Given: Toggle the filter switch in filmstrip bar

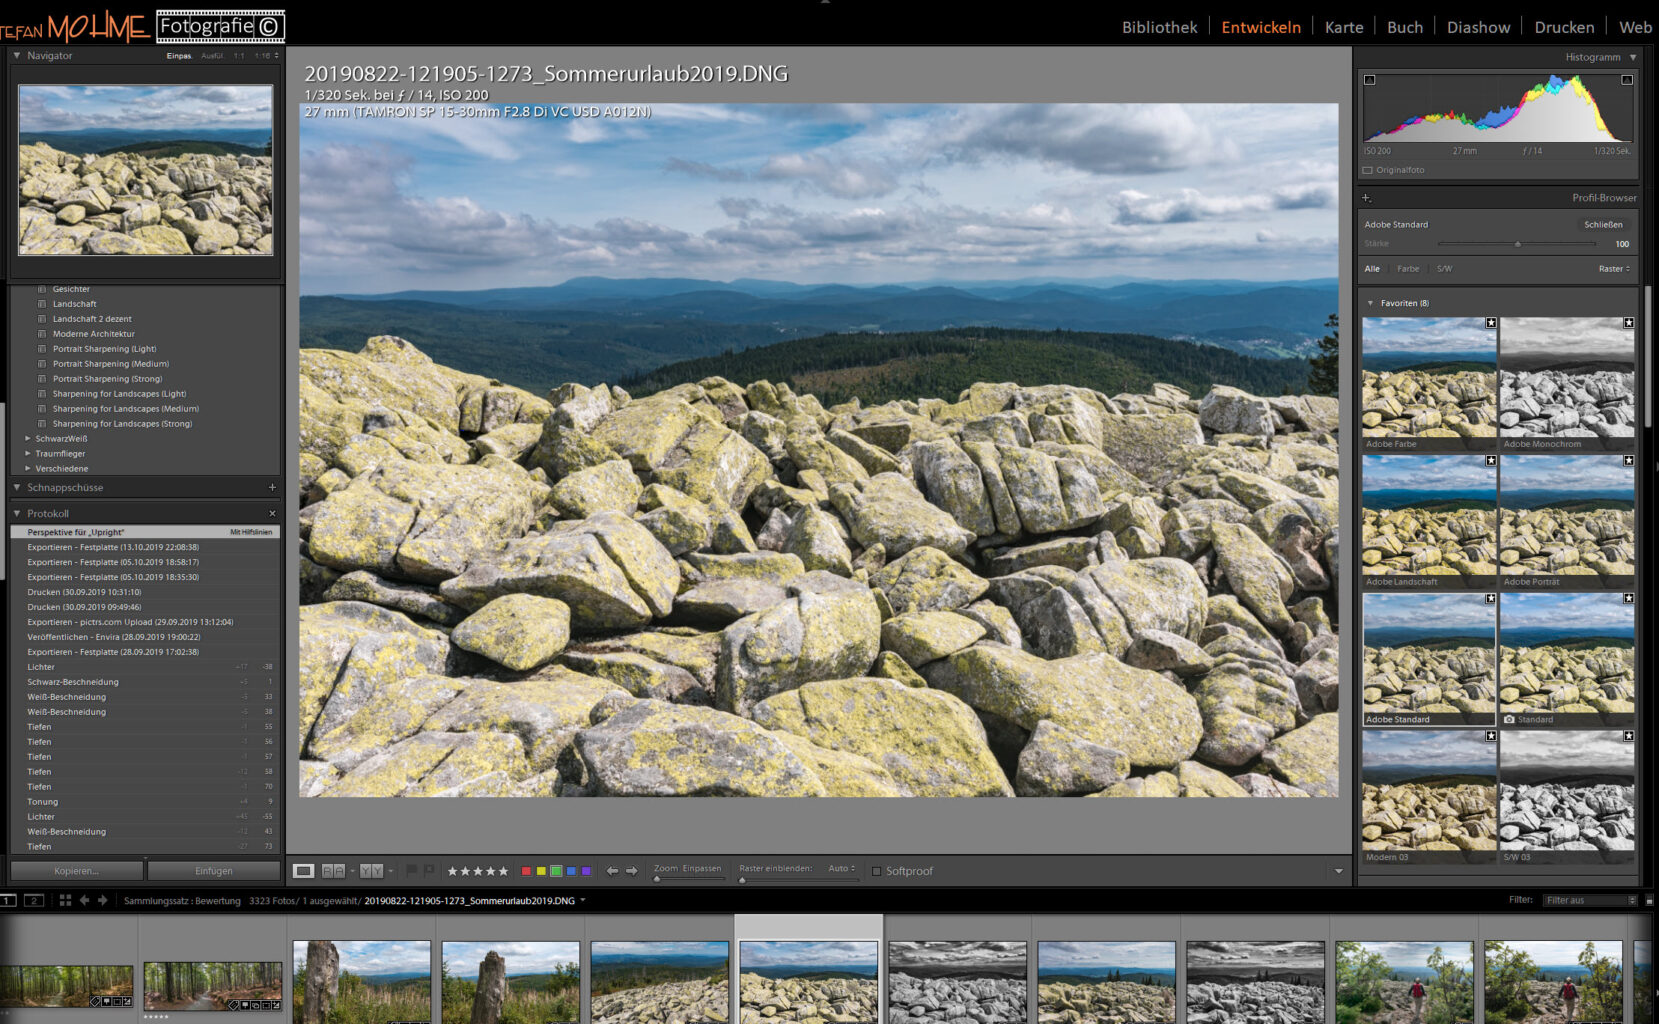Looking at the screenshot, I should 1649,901.
